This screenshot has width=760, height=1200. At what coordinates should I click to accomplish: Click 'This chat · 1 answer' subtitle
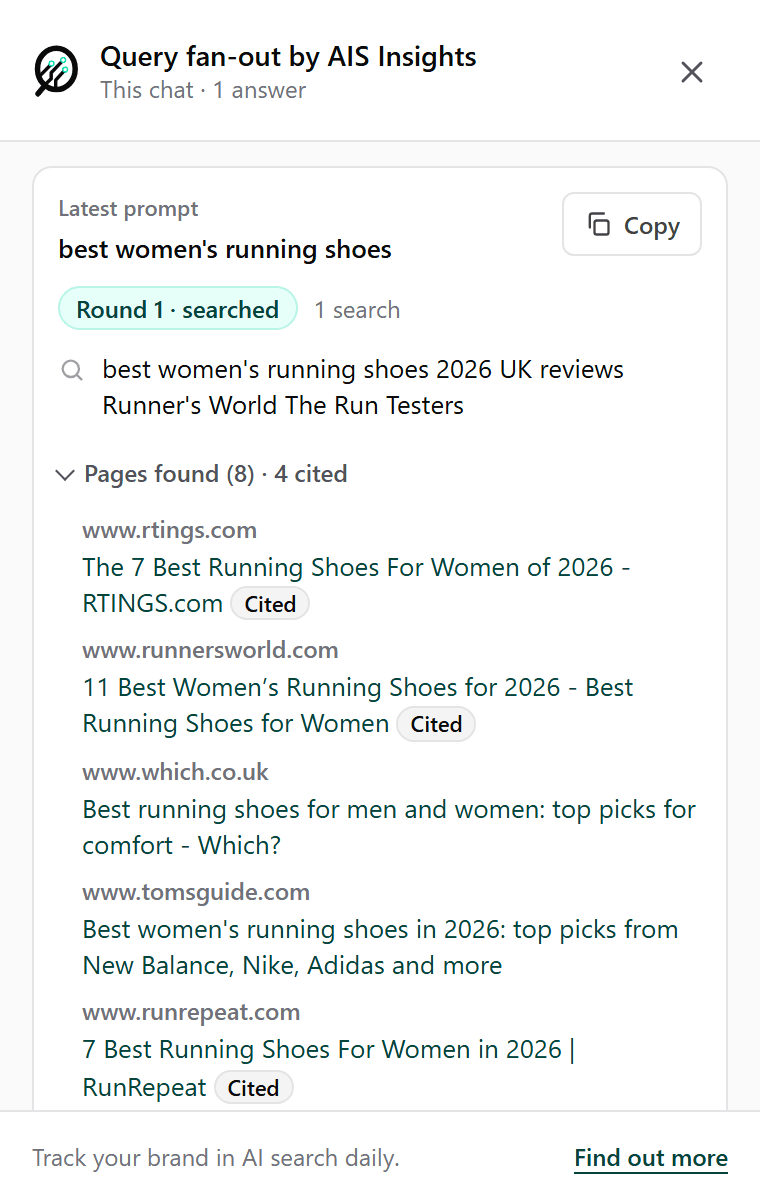(x=203, y=90)
